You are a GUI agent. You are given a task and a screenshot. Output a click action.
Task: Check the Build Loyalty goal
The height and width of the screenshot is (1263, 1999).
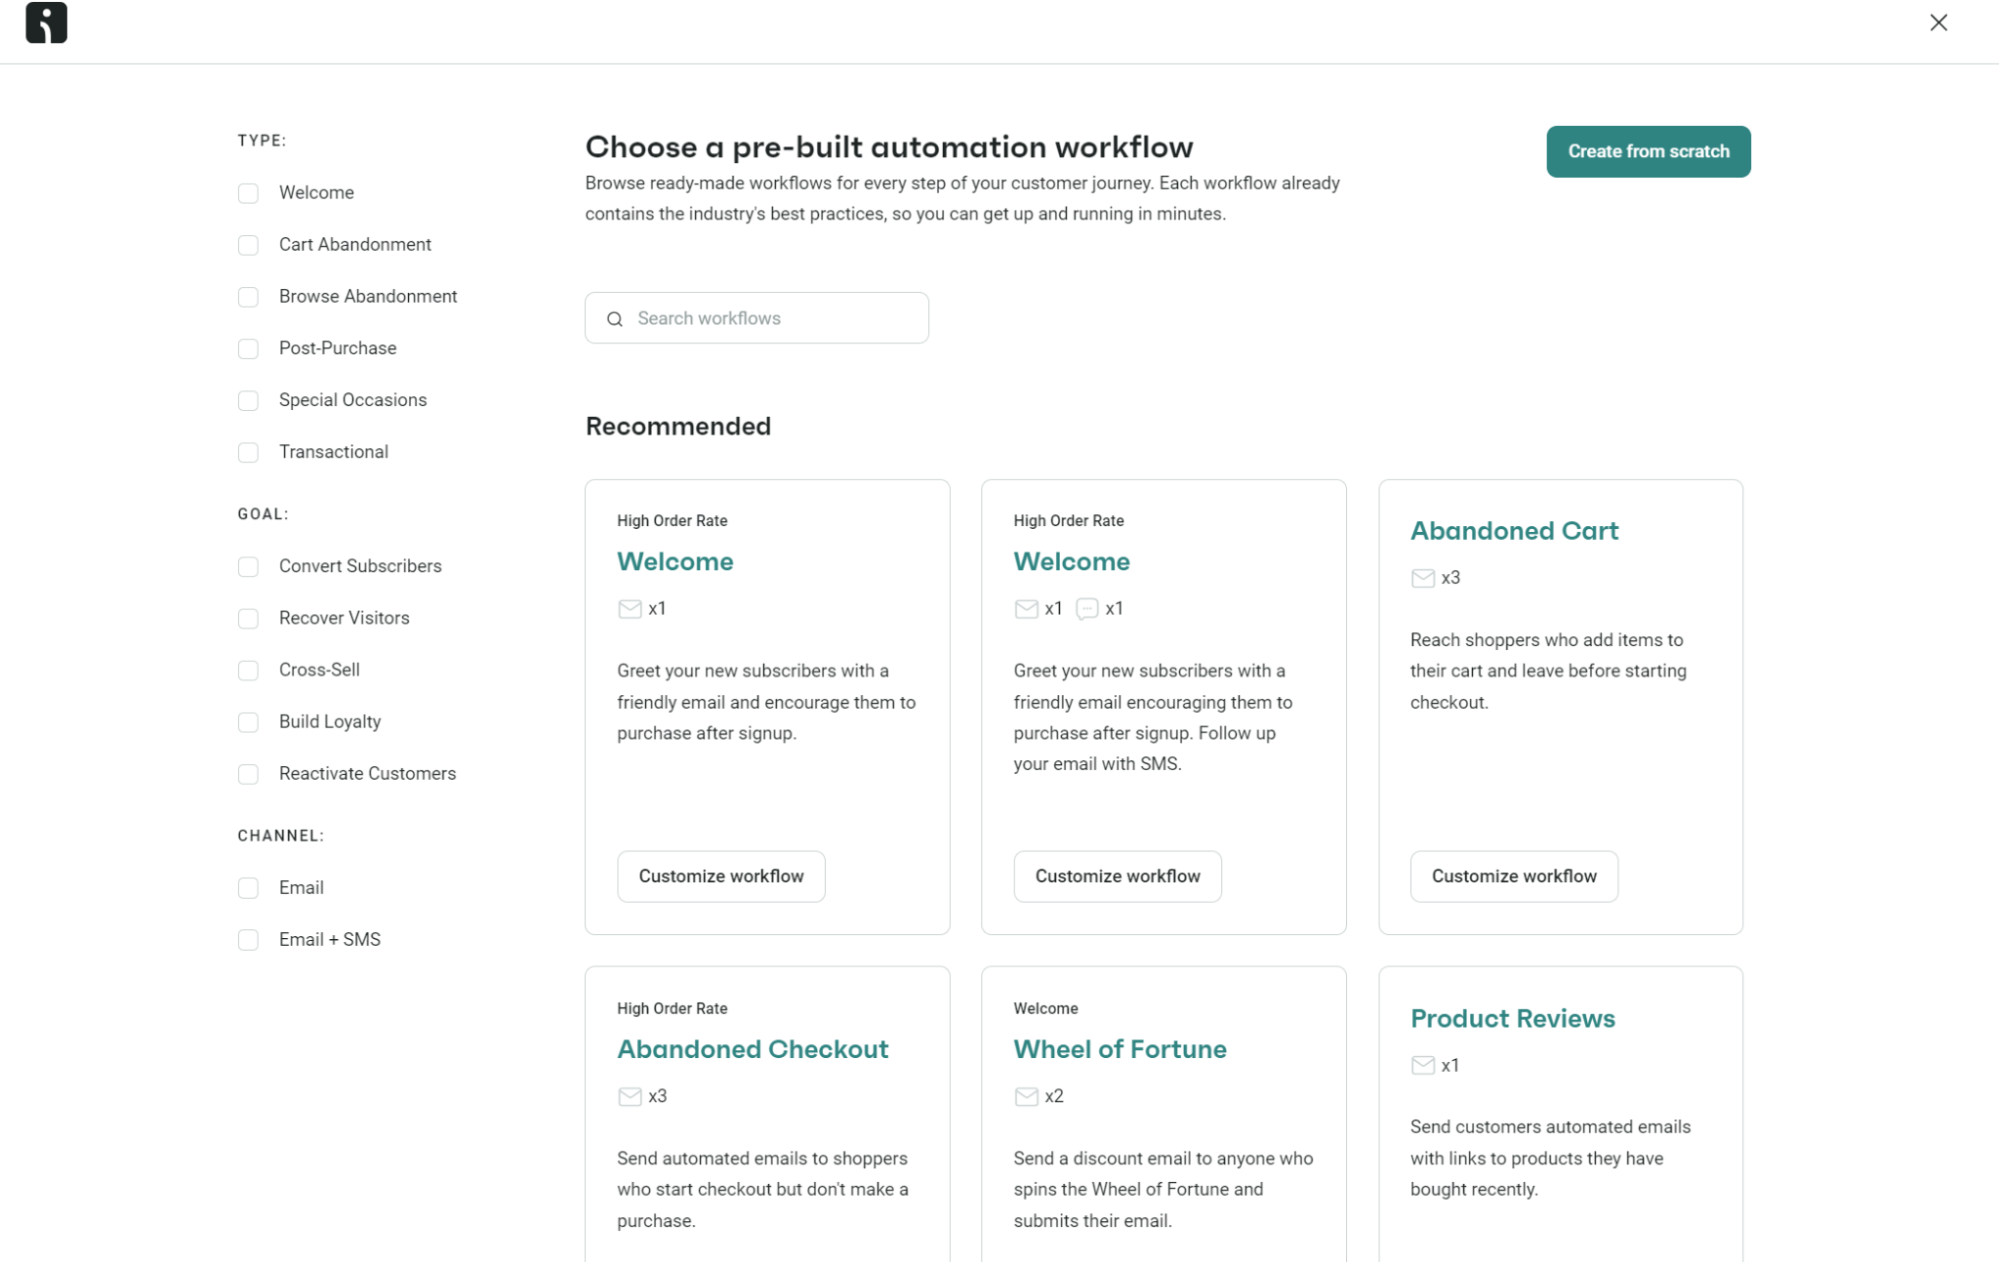point(248,722)
